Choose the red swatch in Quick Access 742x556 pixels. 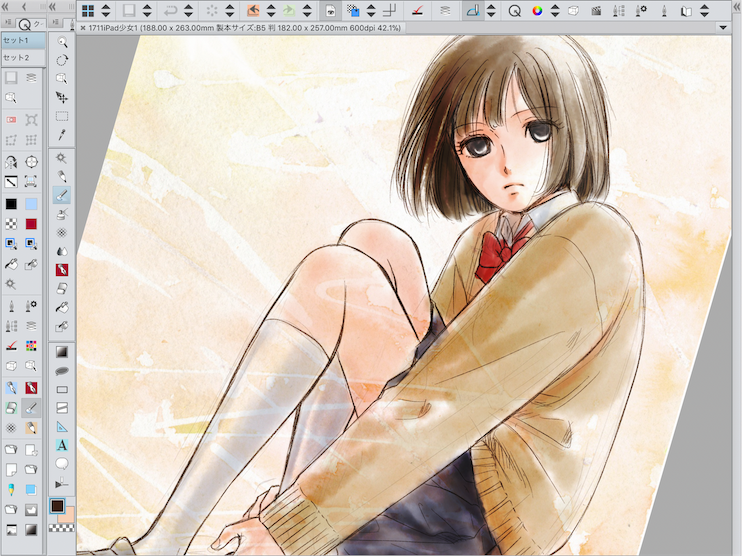[31, 224]
